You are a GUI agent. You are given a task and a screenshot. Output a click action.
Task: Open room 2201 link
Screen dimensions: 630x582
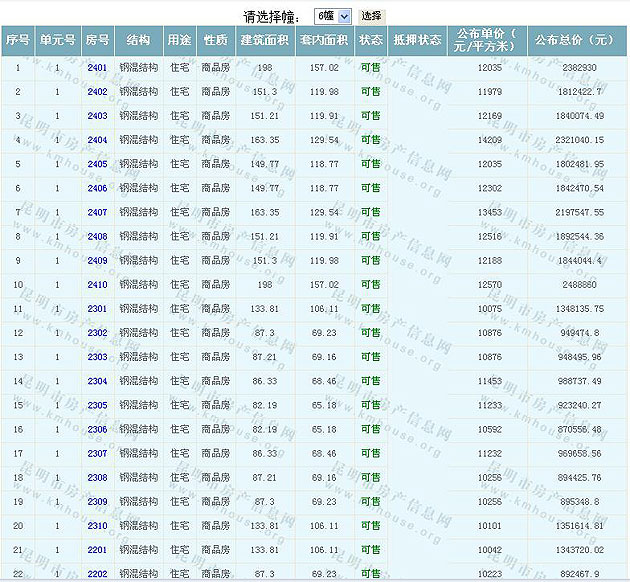(97, 550)
